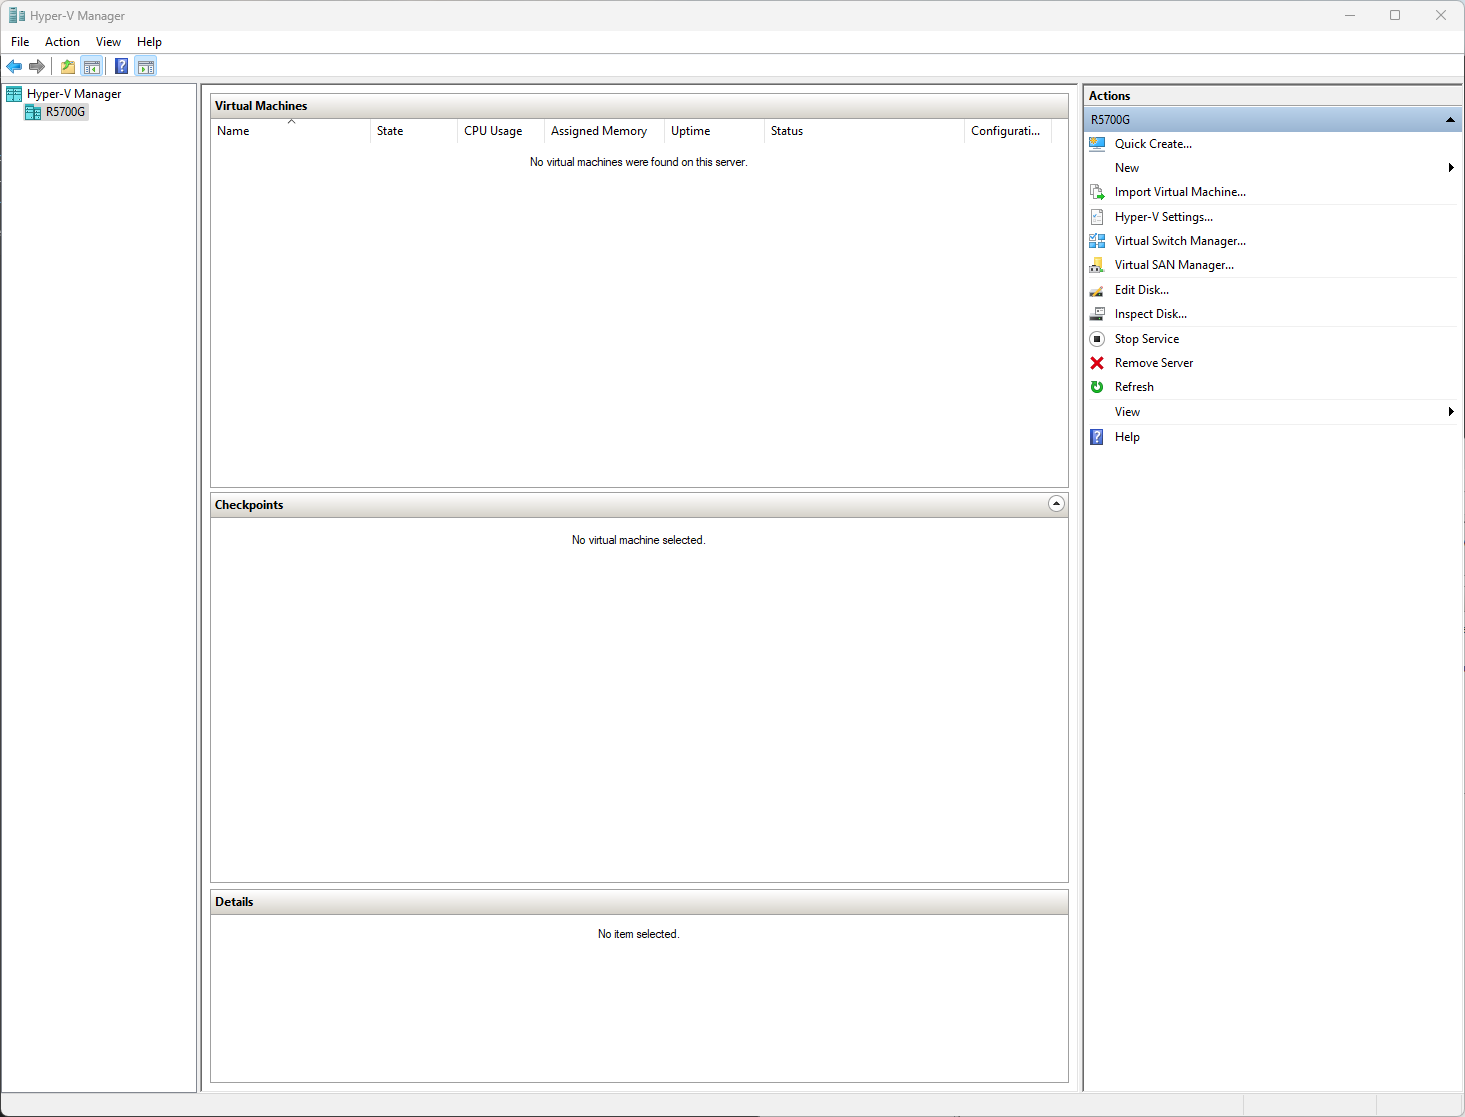Click Inspect Disk action
The image size is (1465, 1117).
click(x=1151, y=314)
